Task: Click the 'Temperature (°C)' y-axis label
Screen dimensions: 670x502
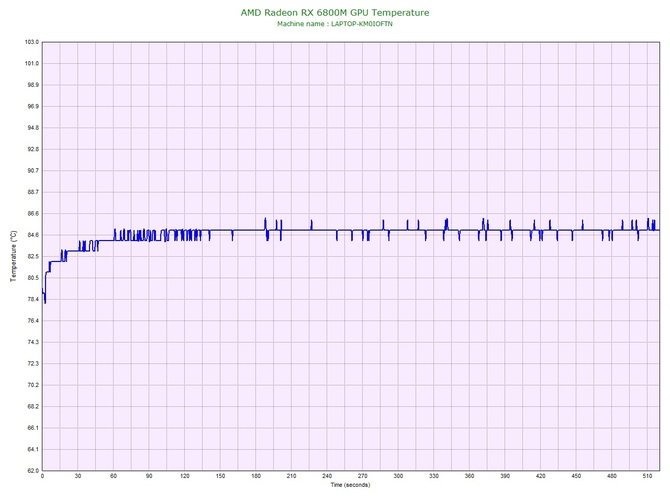Action: (14, 256)
